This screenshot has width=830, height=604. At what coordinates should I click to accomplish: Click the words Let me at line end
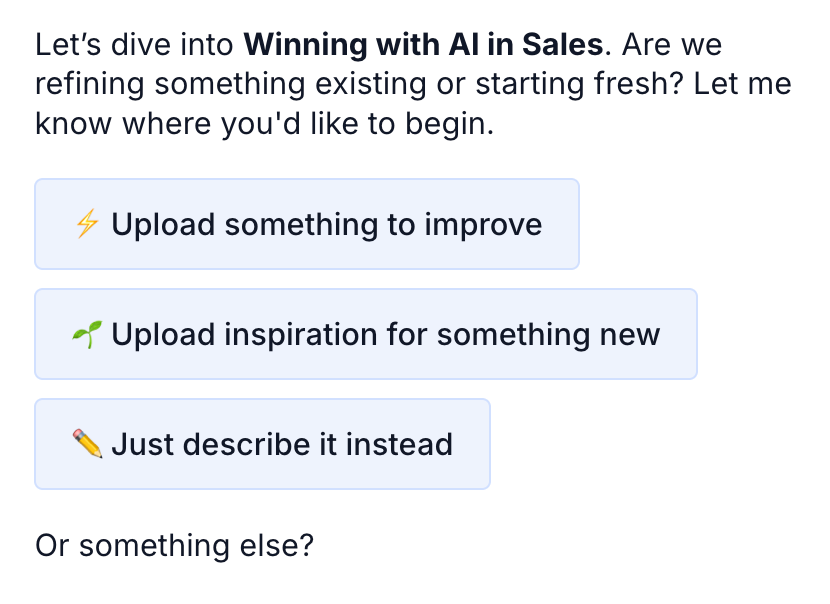743,85
